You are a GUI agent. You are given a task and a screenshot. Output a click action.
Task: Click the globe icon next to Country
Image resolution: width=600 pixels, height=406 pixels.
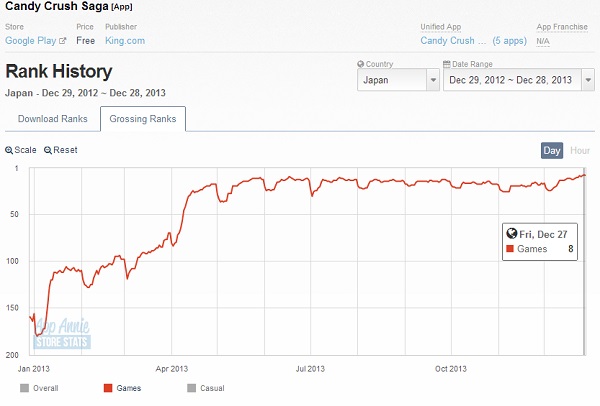[x=360, y=64]
